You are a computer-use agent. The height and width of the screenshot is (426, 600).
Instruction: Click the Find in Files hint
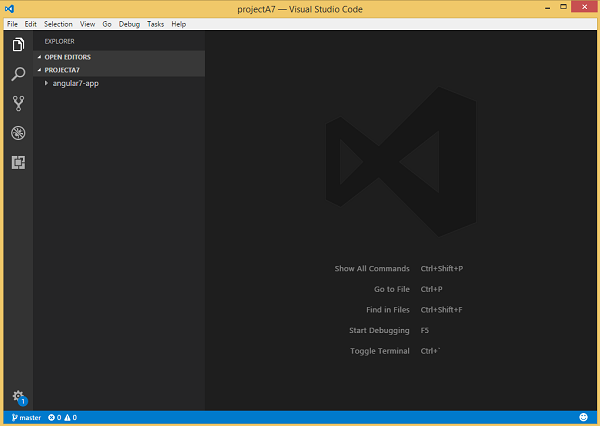point(388,310)
